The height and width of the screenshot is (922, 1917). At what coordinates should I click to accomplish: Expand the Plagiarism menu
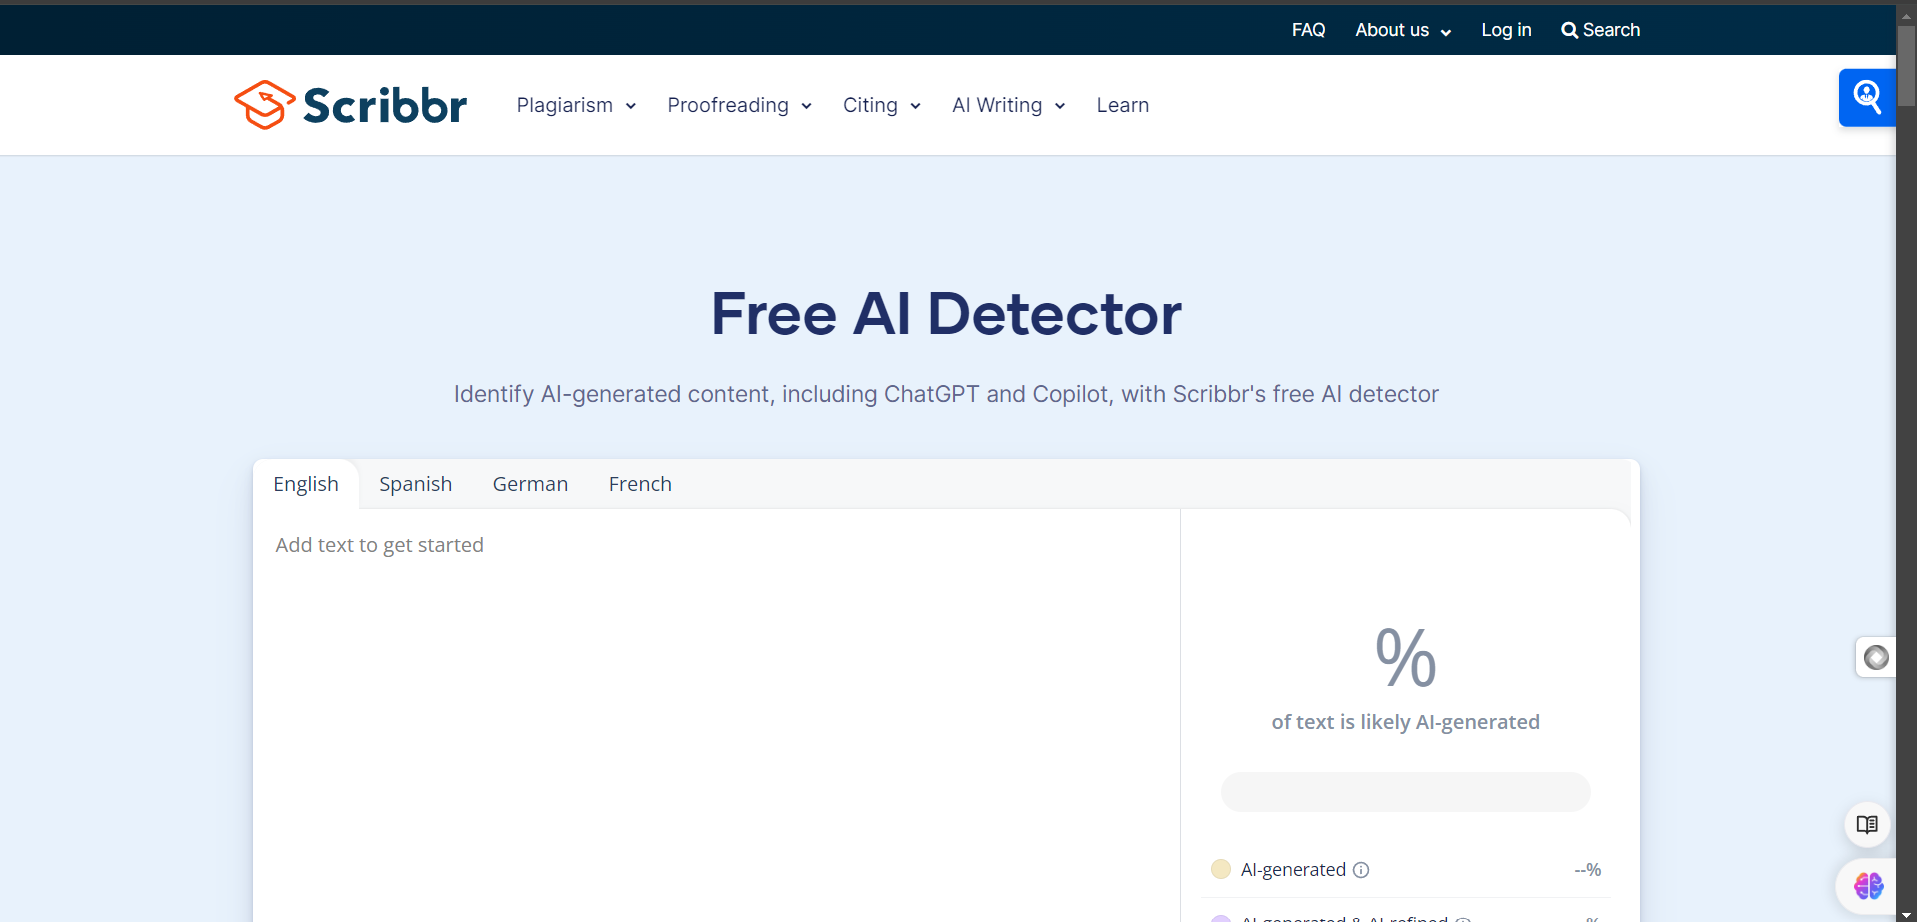[x=576, y=105]
